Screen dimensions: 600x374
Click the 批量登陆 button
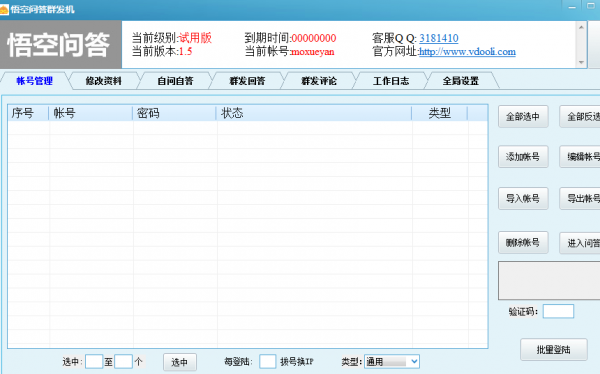[x=554, y=349]
